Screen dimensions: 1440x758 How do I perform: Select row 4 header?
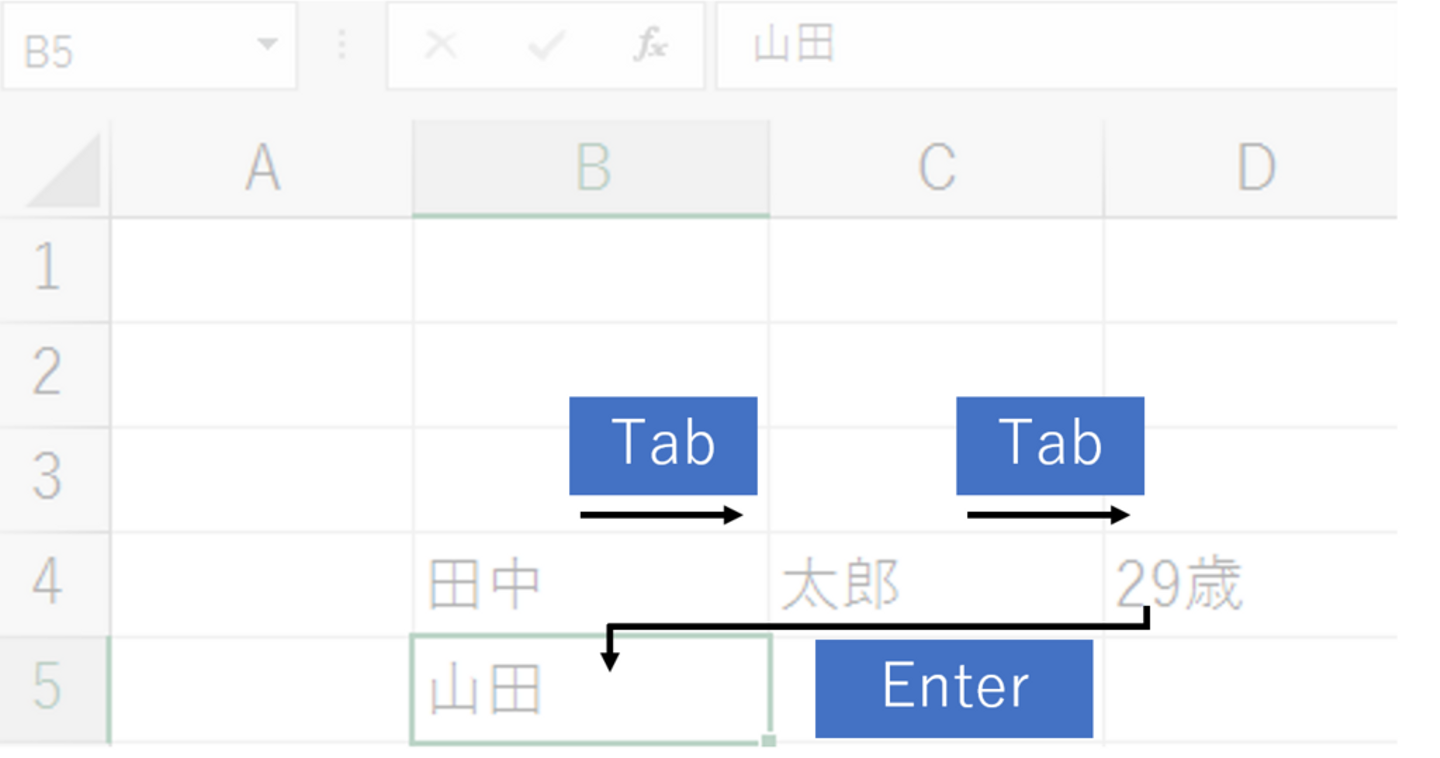[x=48, y=583]
